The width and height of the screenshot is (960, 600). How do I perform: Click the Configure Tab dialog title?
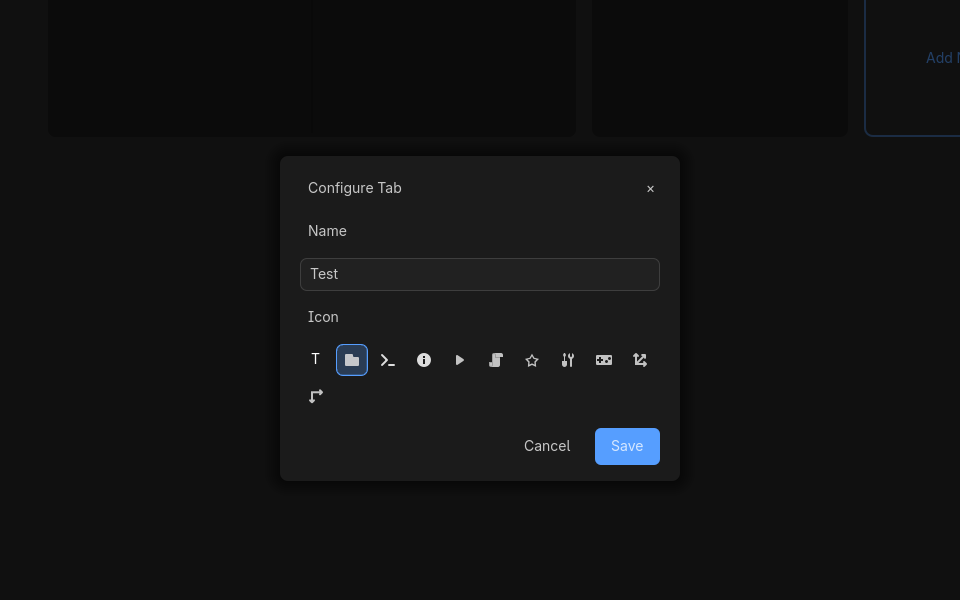[x=355, y=188]
